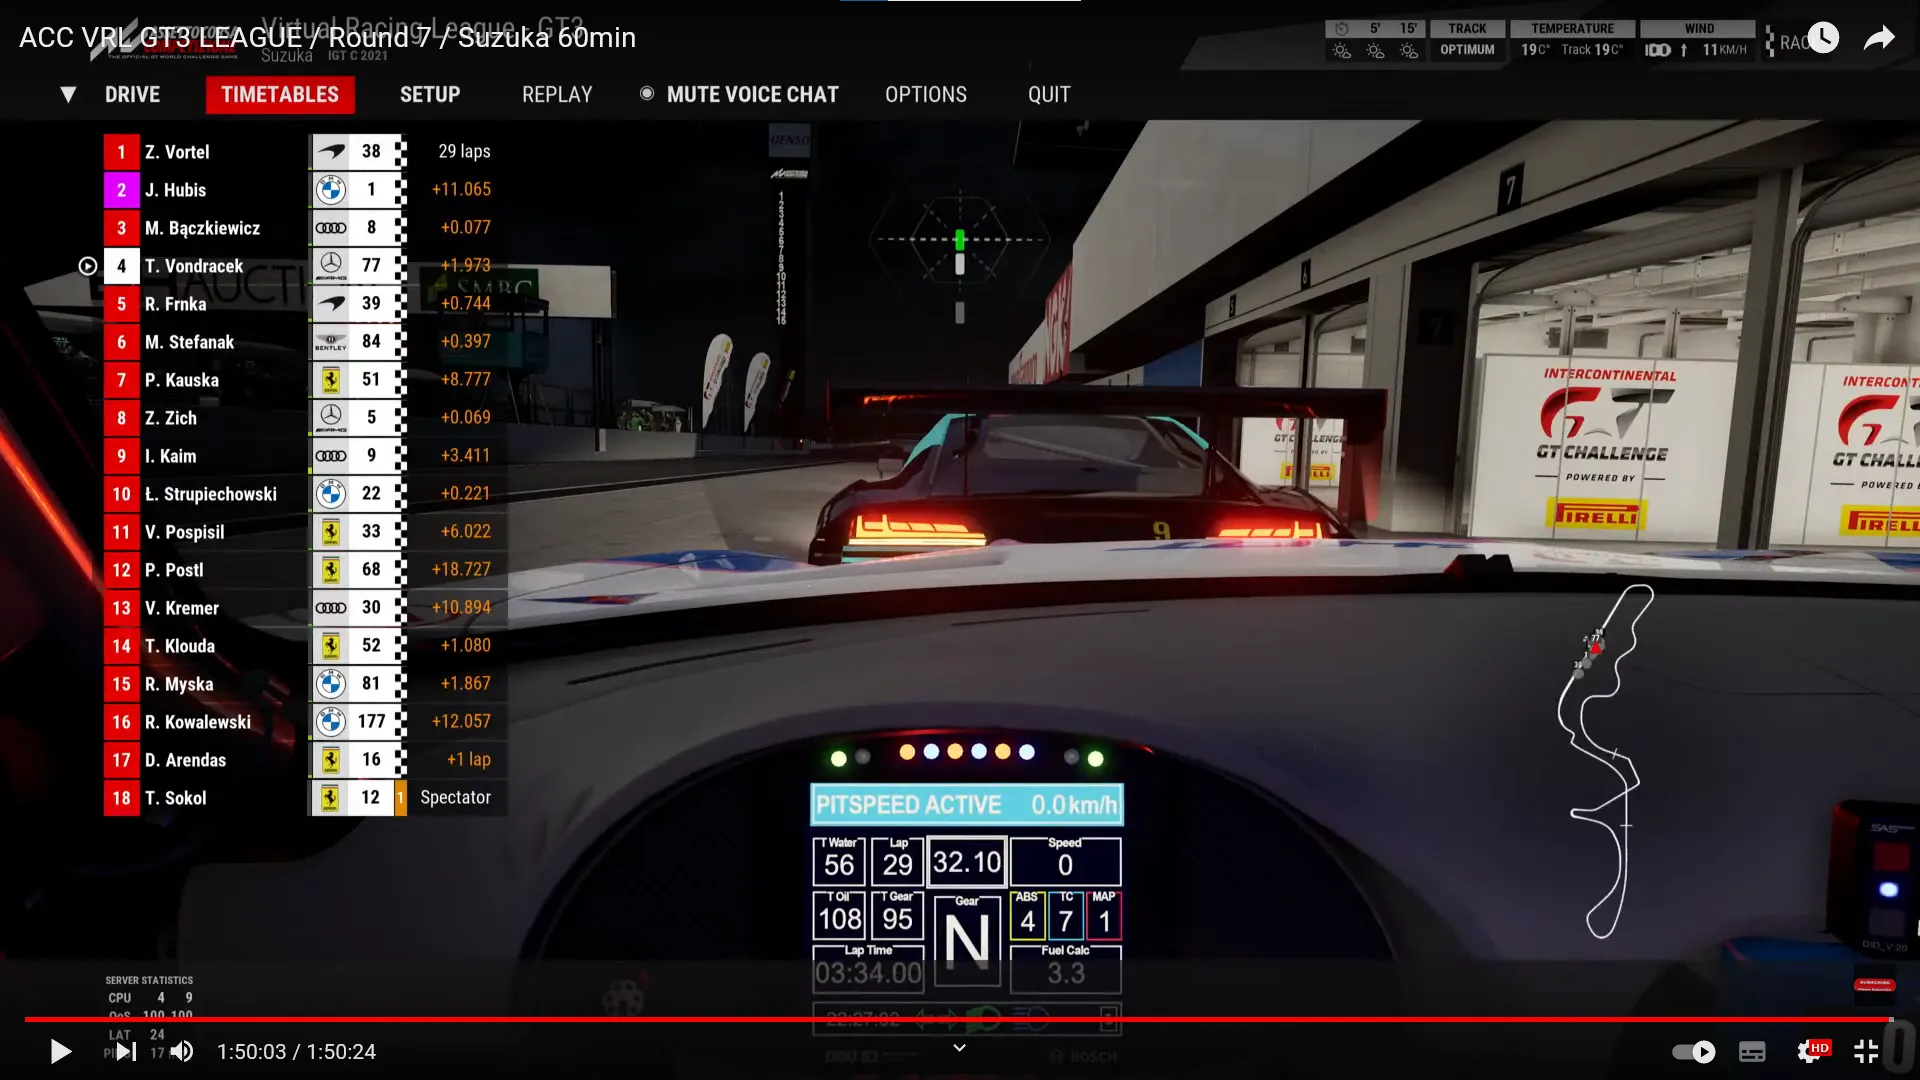Select driver M. Bączkiewicz row
The width and height of the screenshot is (1920, 1080).
click(x=305, y=228)
